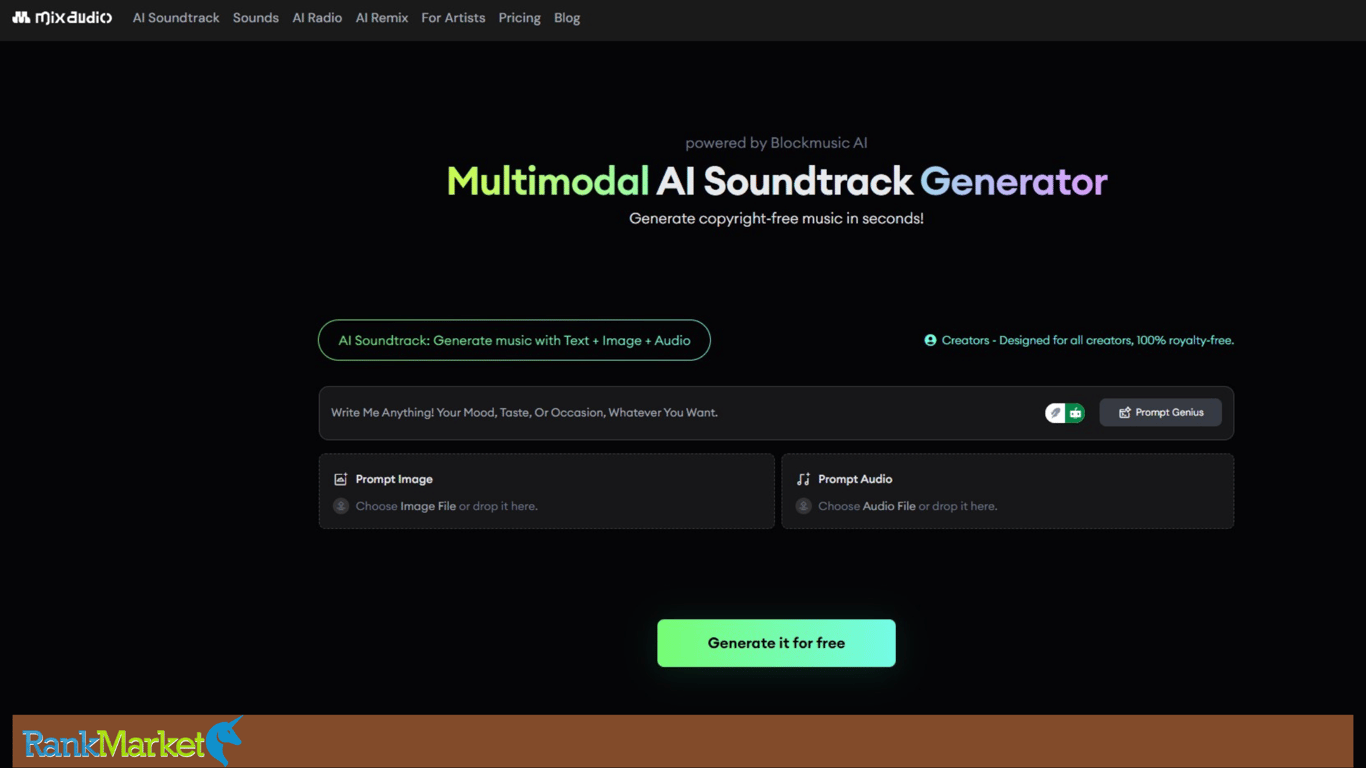The image size is (1366, 768).
Task: Click upload icon beside Choose Audio File
Action: pyautogui.click(x=803, y=506)
